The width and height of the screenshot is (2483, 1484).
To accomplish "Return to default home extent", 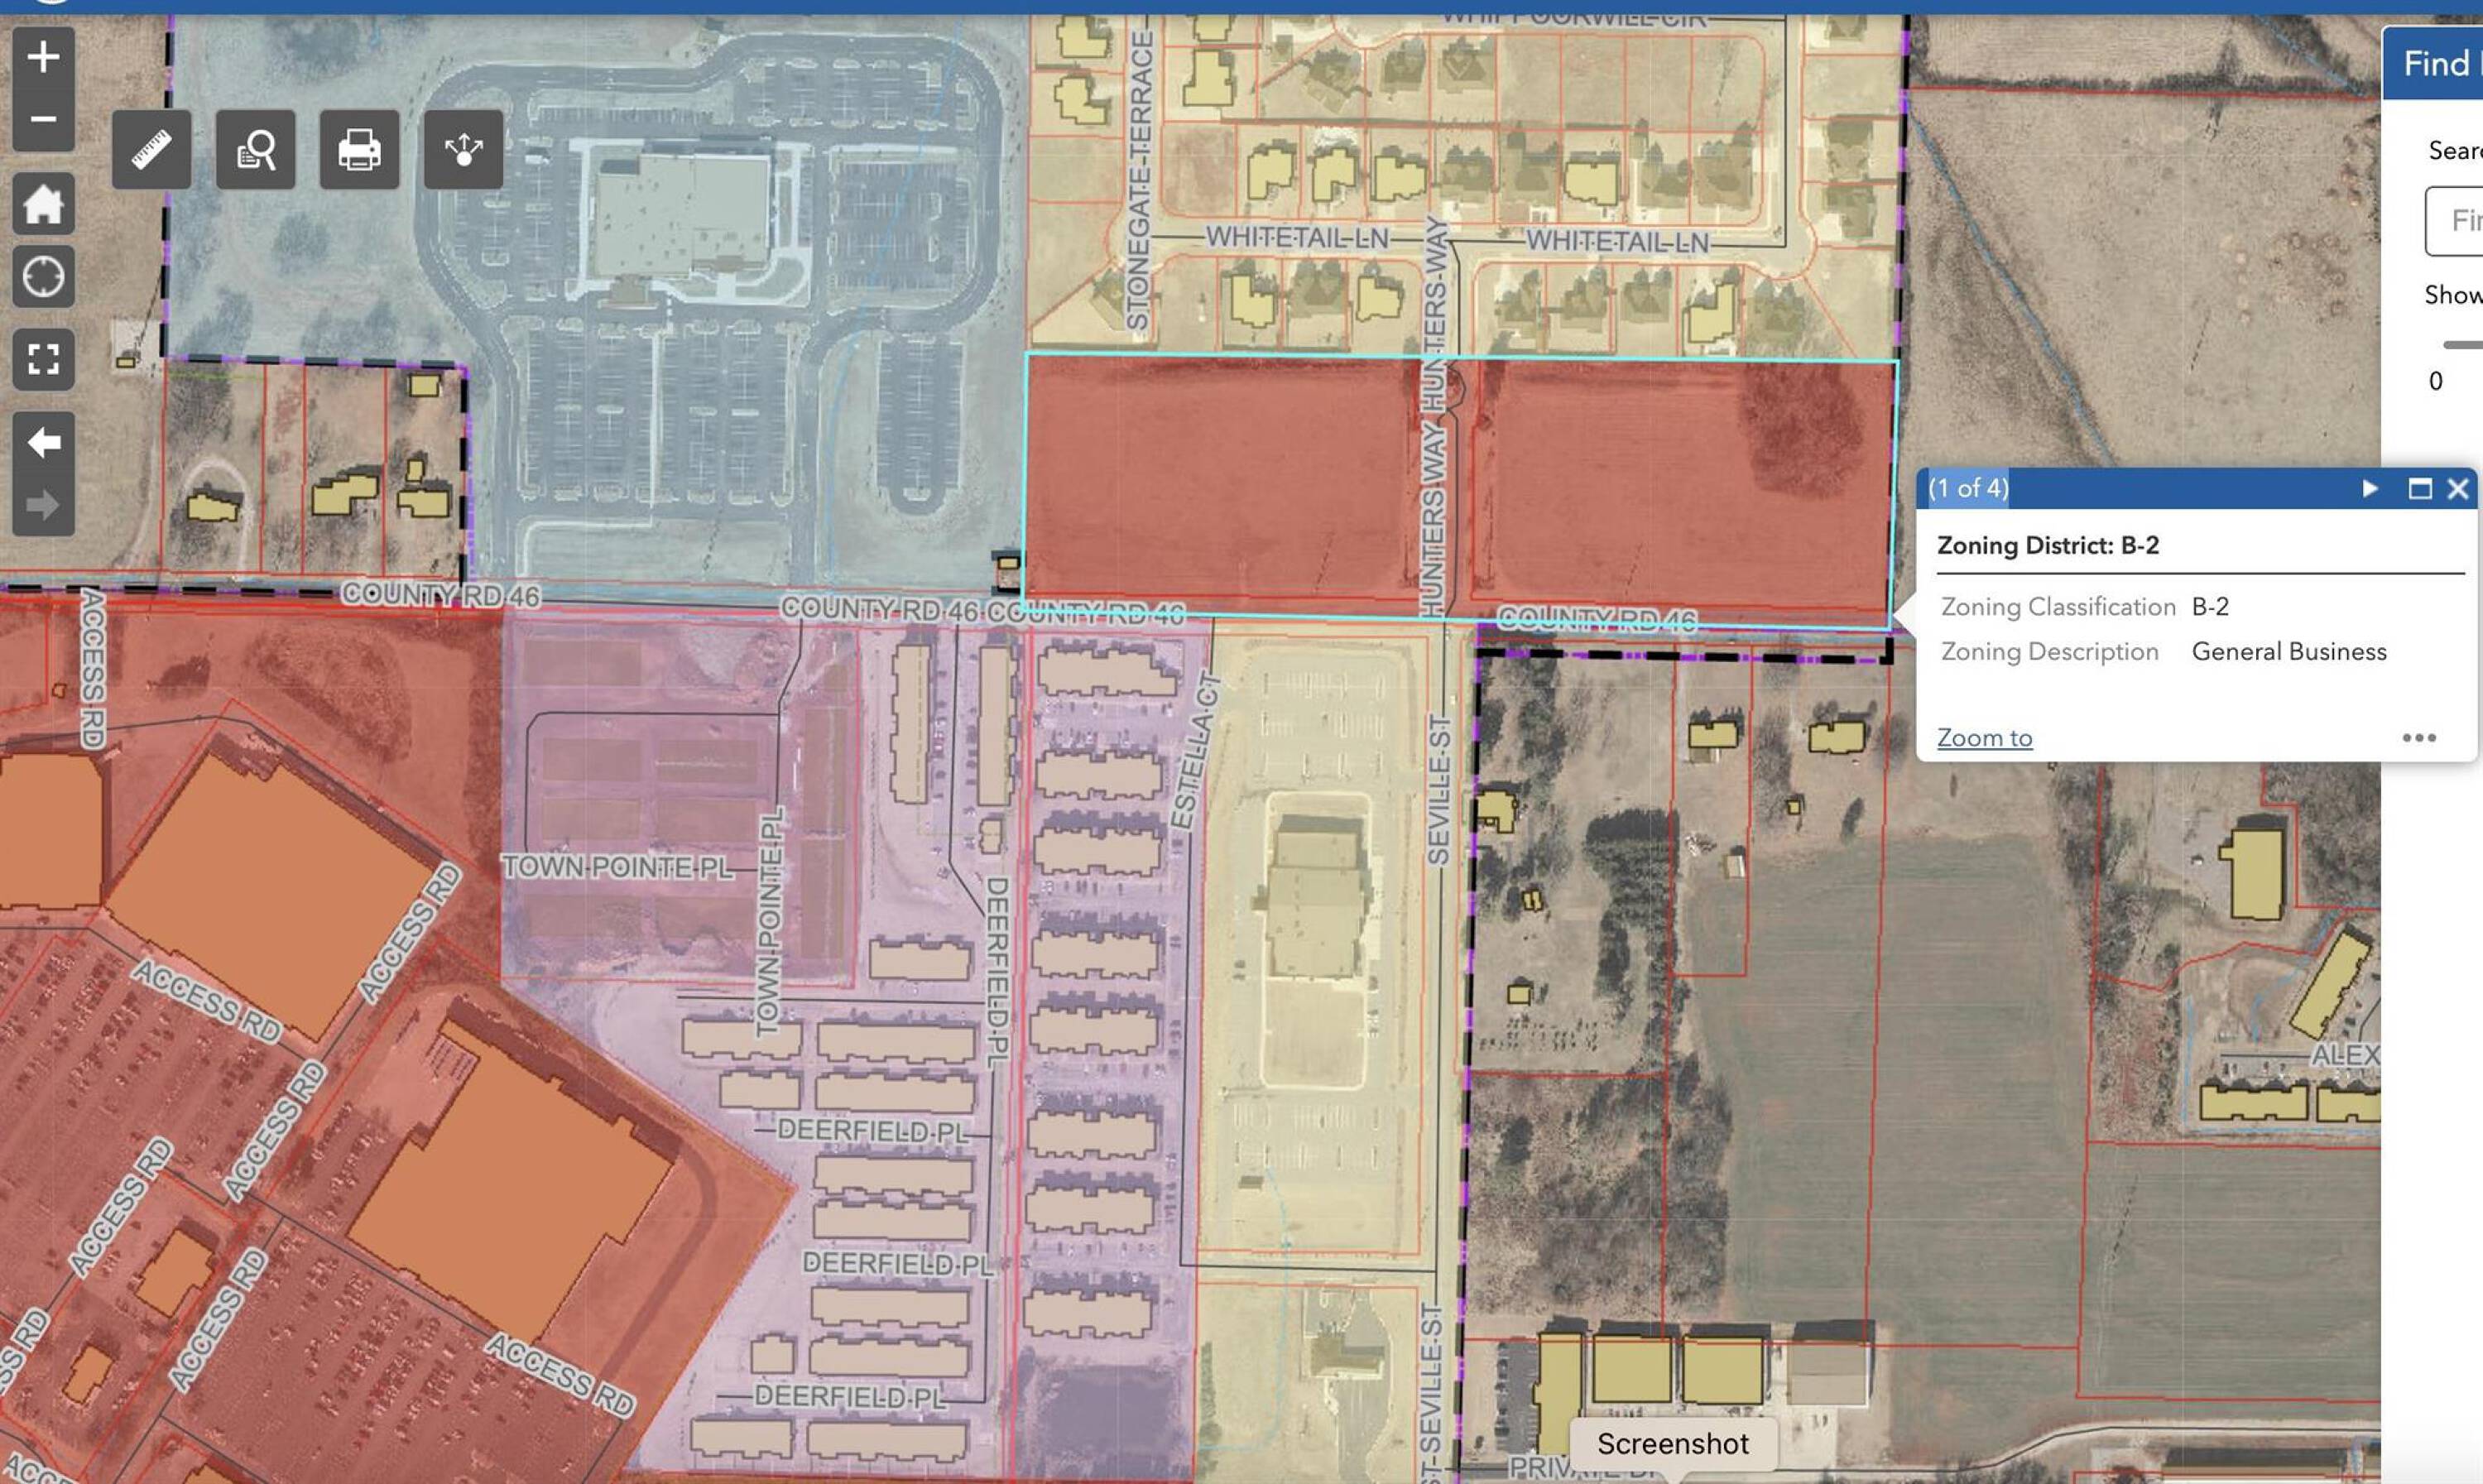I will [x=43, y=204].
